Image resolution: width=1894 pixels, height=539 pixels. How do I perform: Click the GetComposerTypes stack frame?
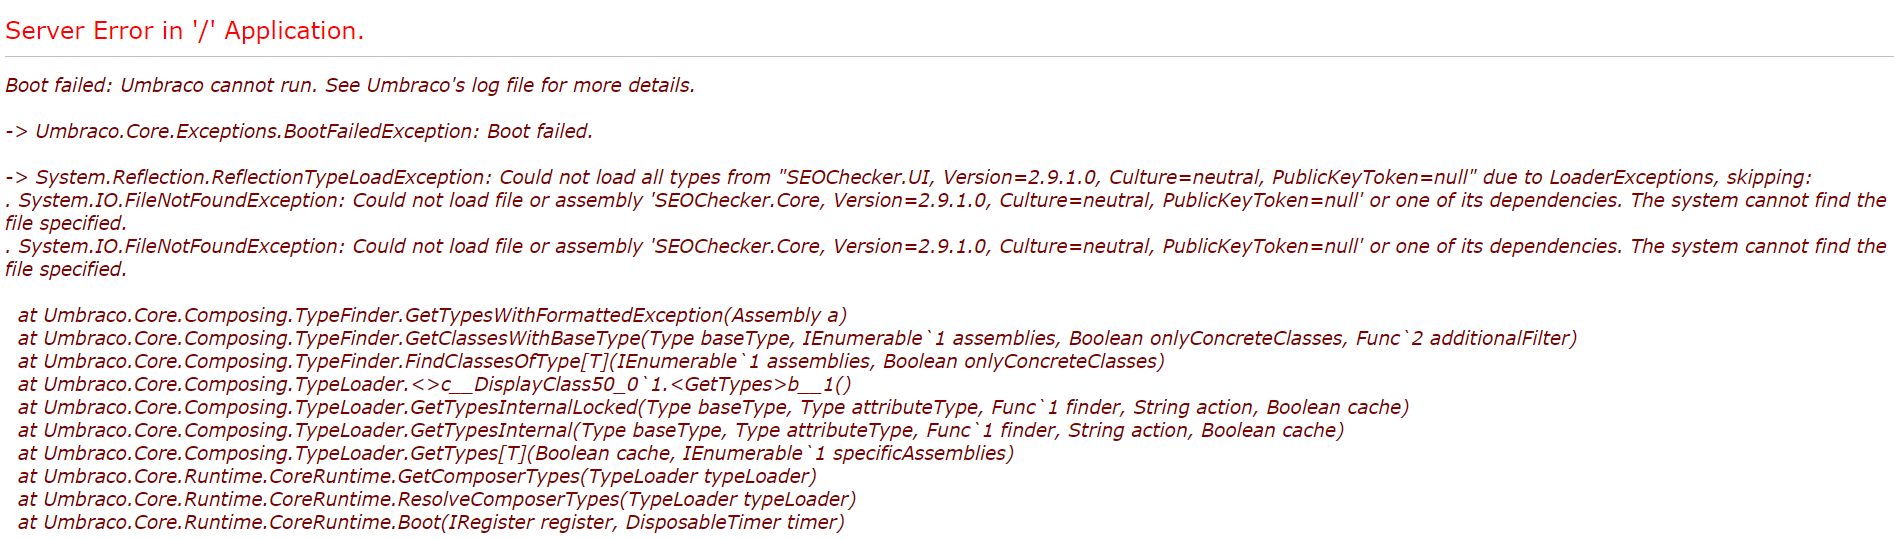coord(417,476)
